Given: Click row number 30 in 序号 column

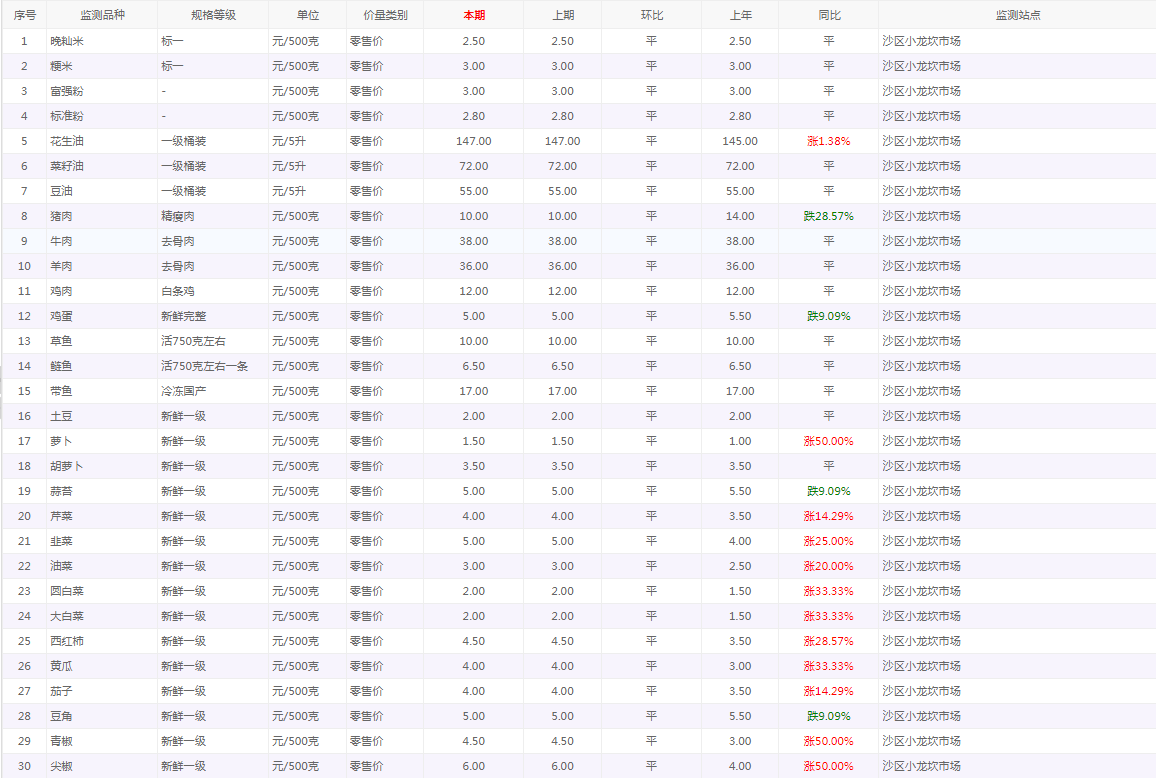Looking at the screenshot, I should click(x=24, y=766).
